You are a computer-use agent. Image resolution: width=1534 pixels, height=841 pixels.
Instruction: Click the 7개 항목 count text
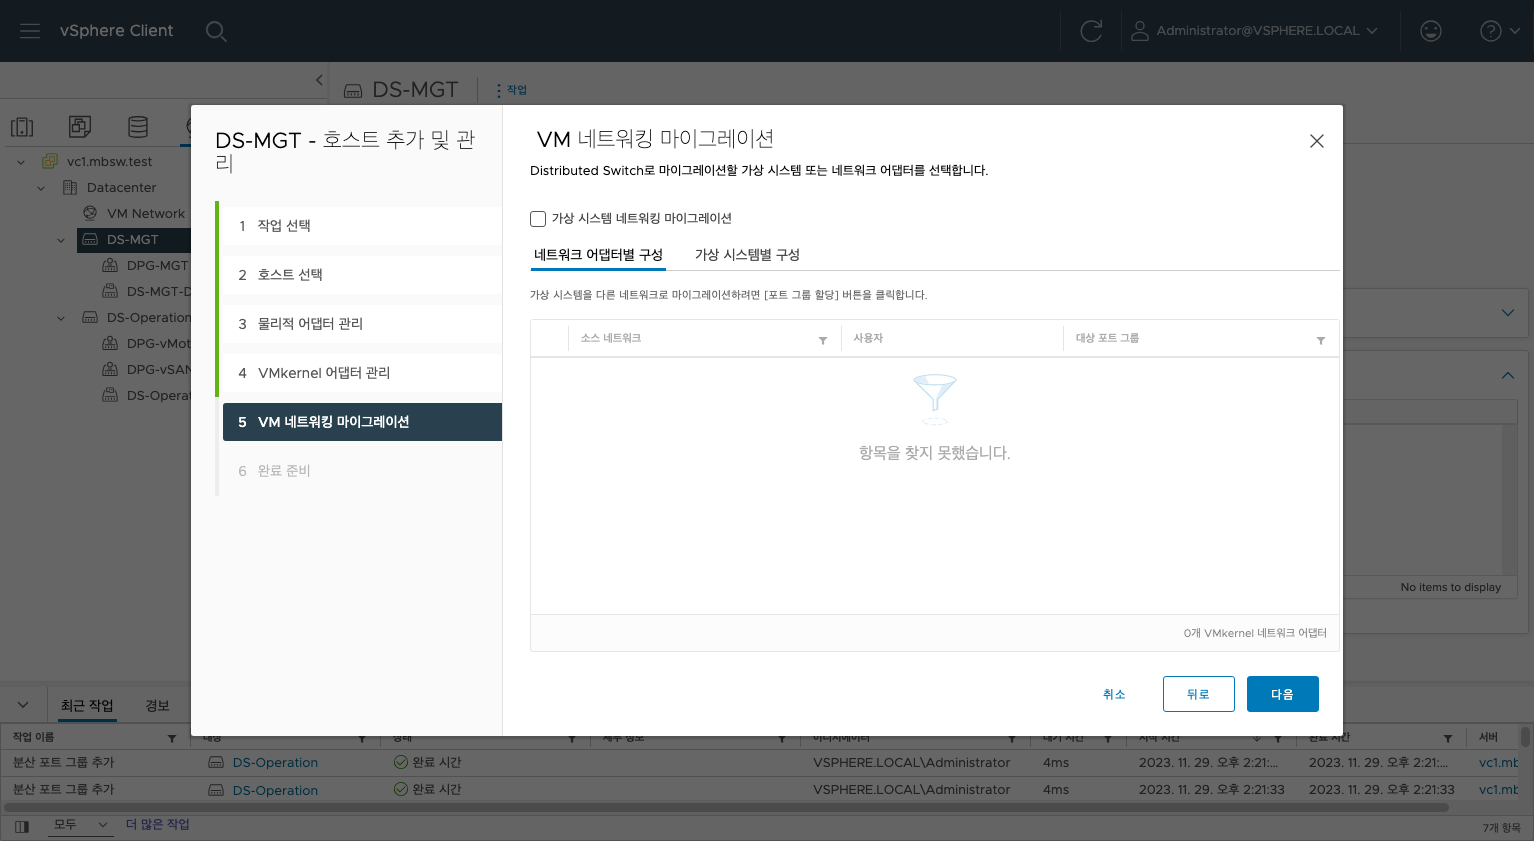pos(1501,827)
